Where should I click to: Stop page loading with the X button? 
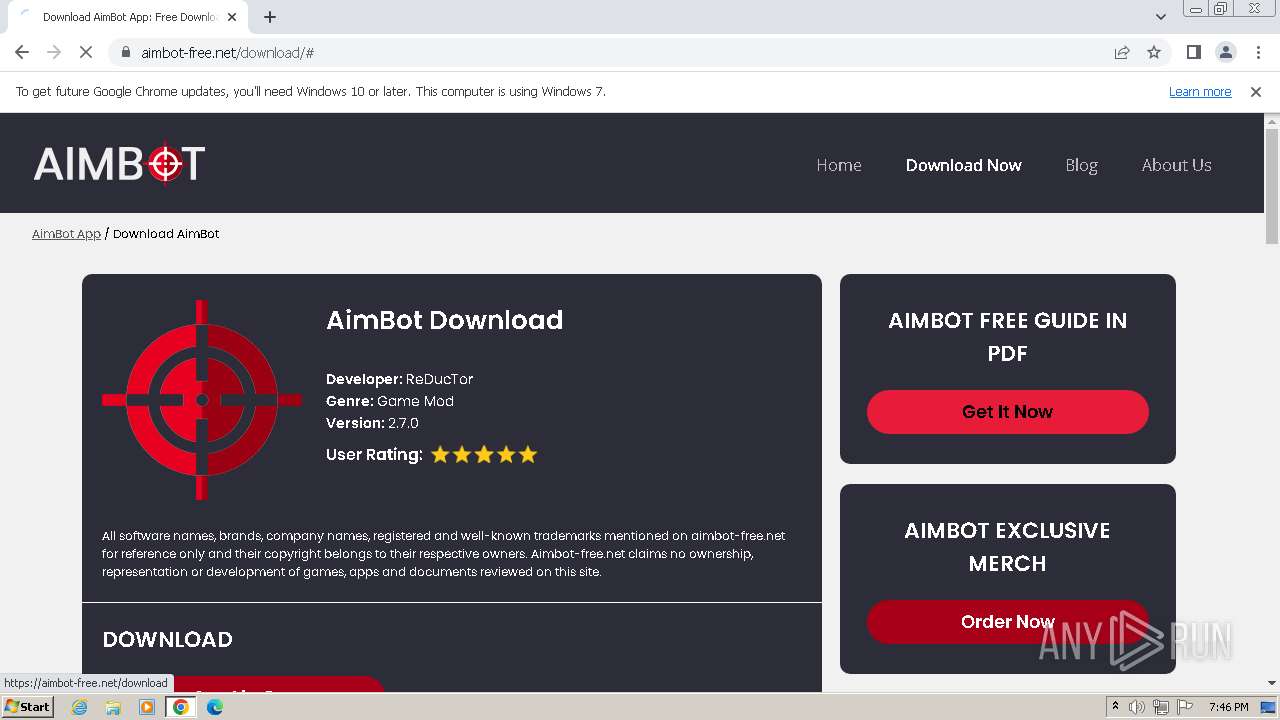pyautogui.click(x=86, y=52)
